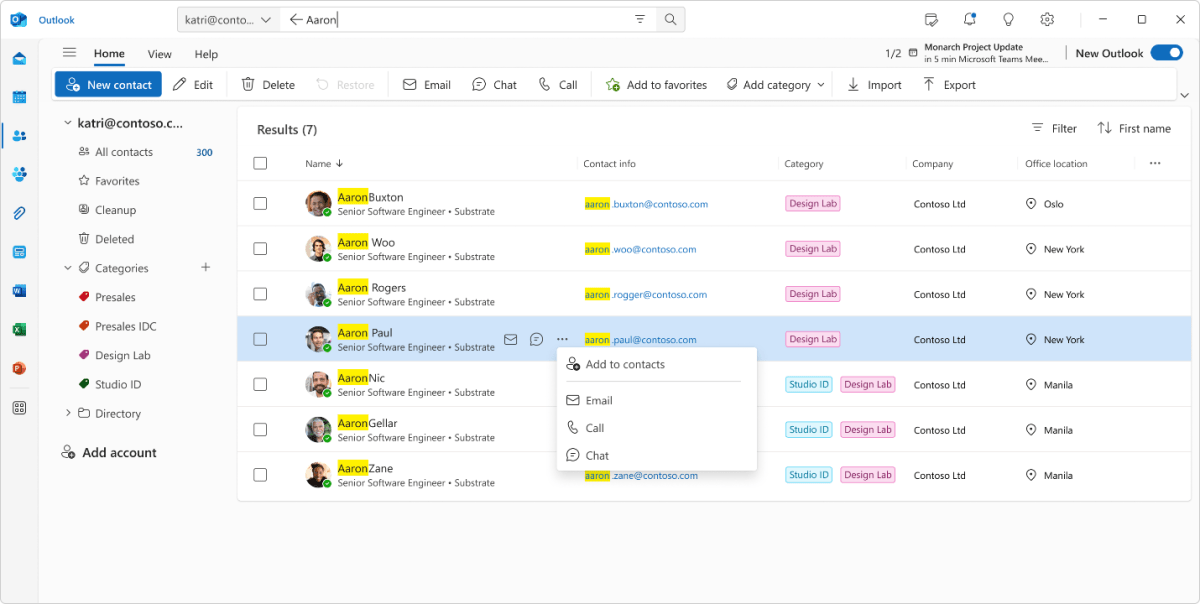Open Word from the left app bar

[x=19, y=290]
